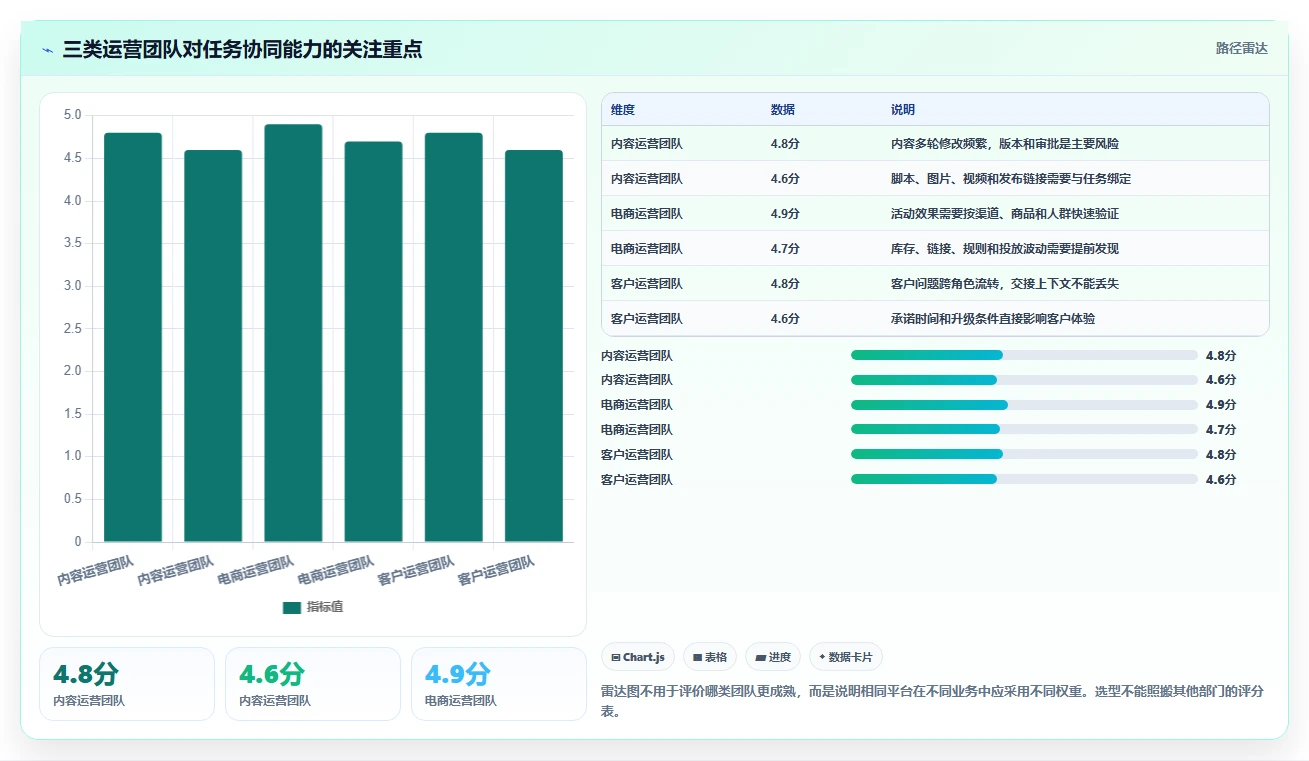This screenshot has height=761, width=1309.
Task: Click the 客户运营团队 chart bar reaching 4.8
Action: 453,337
